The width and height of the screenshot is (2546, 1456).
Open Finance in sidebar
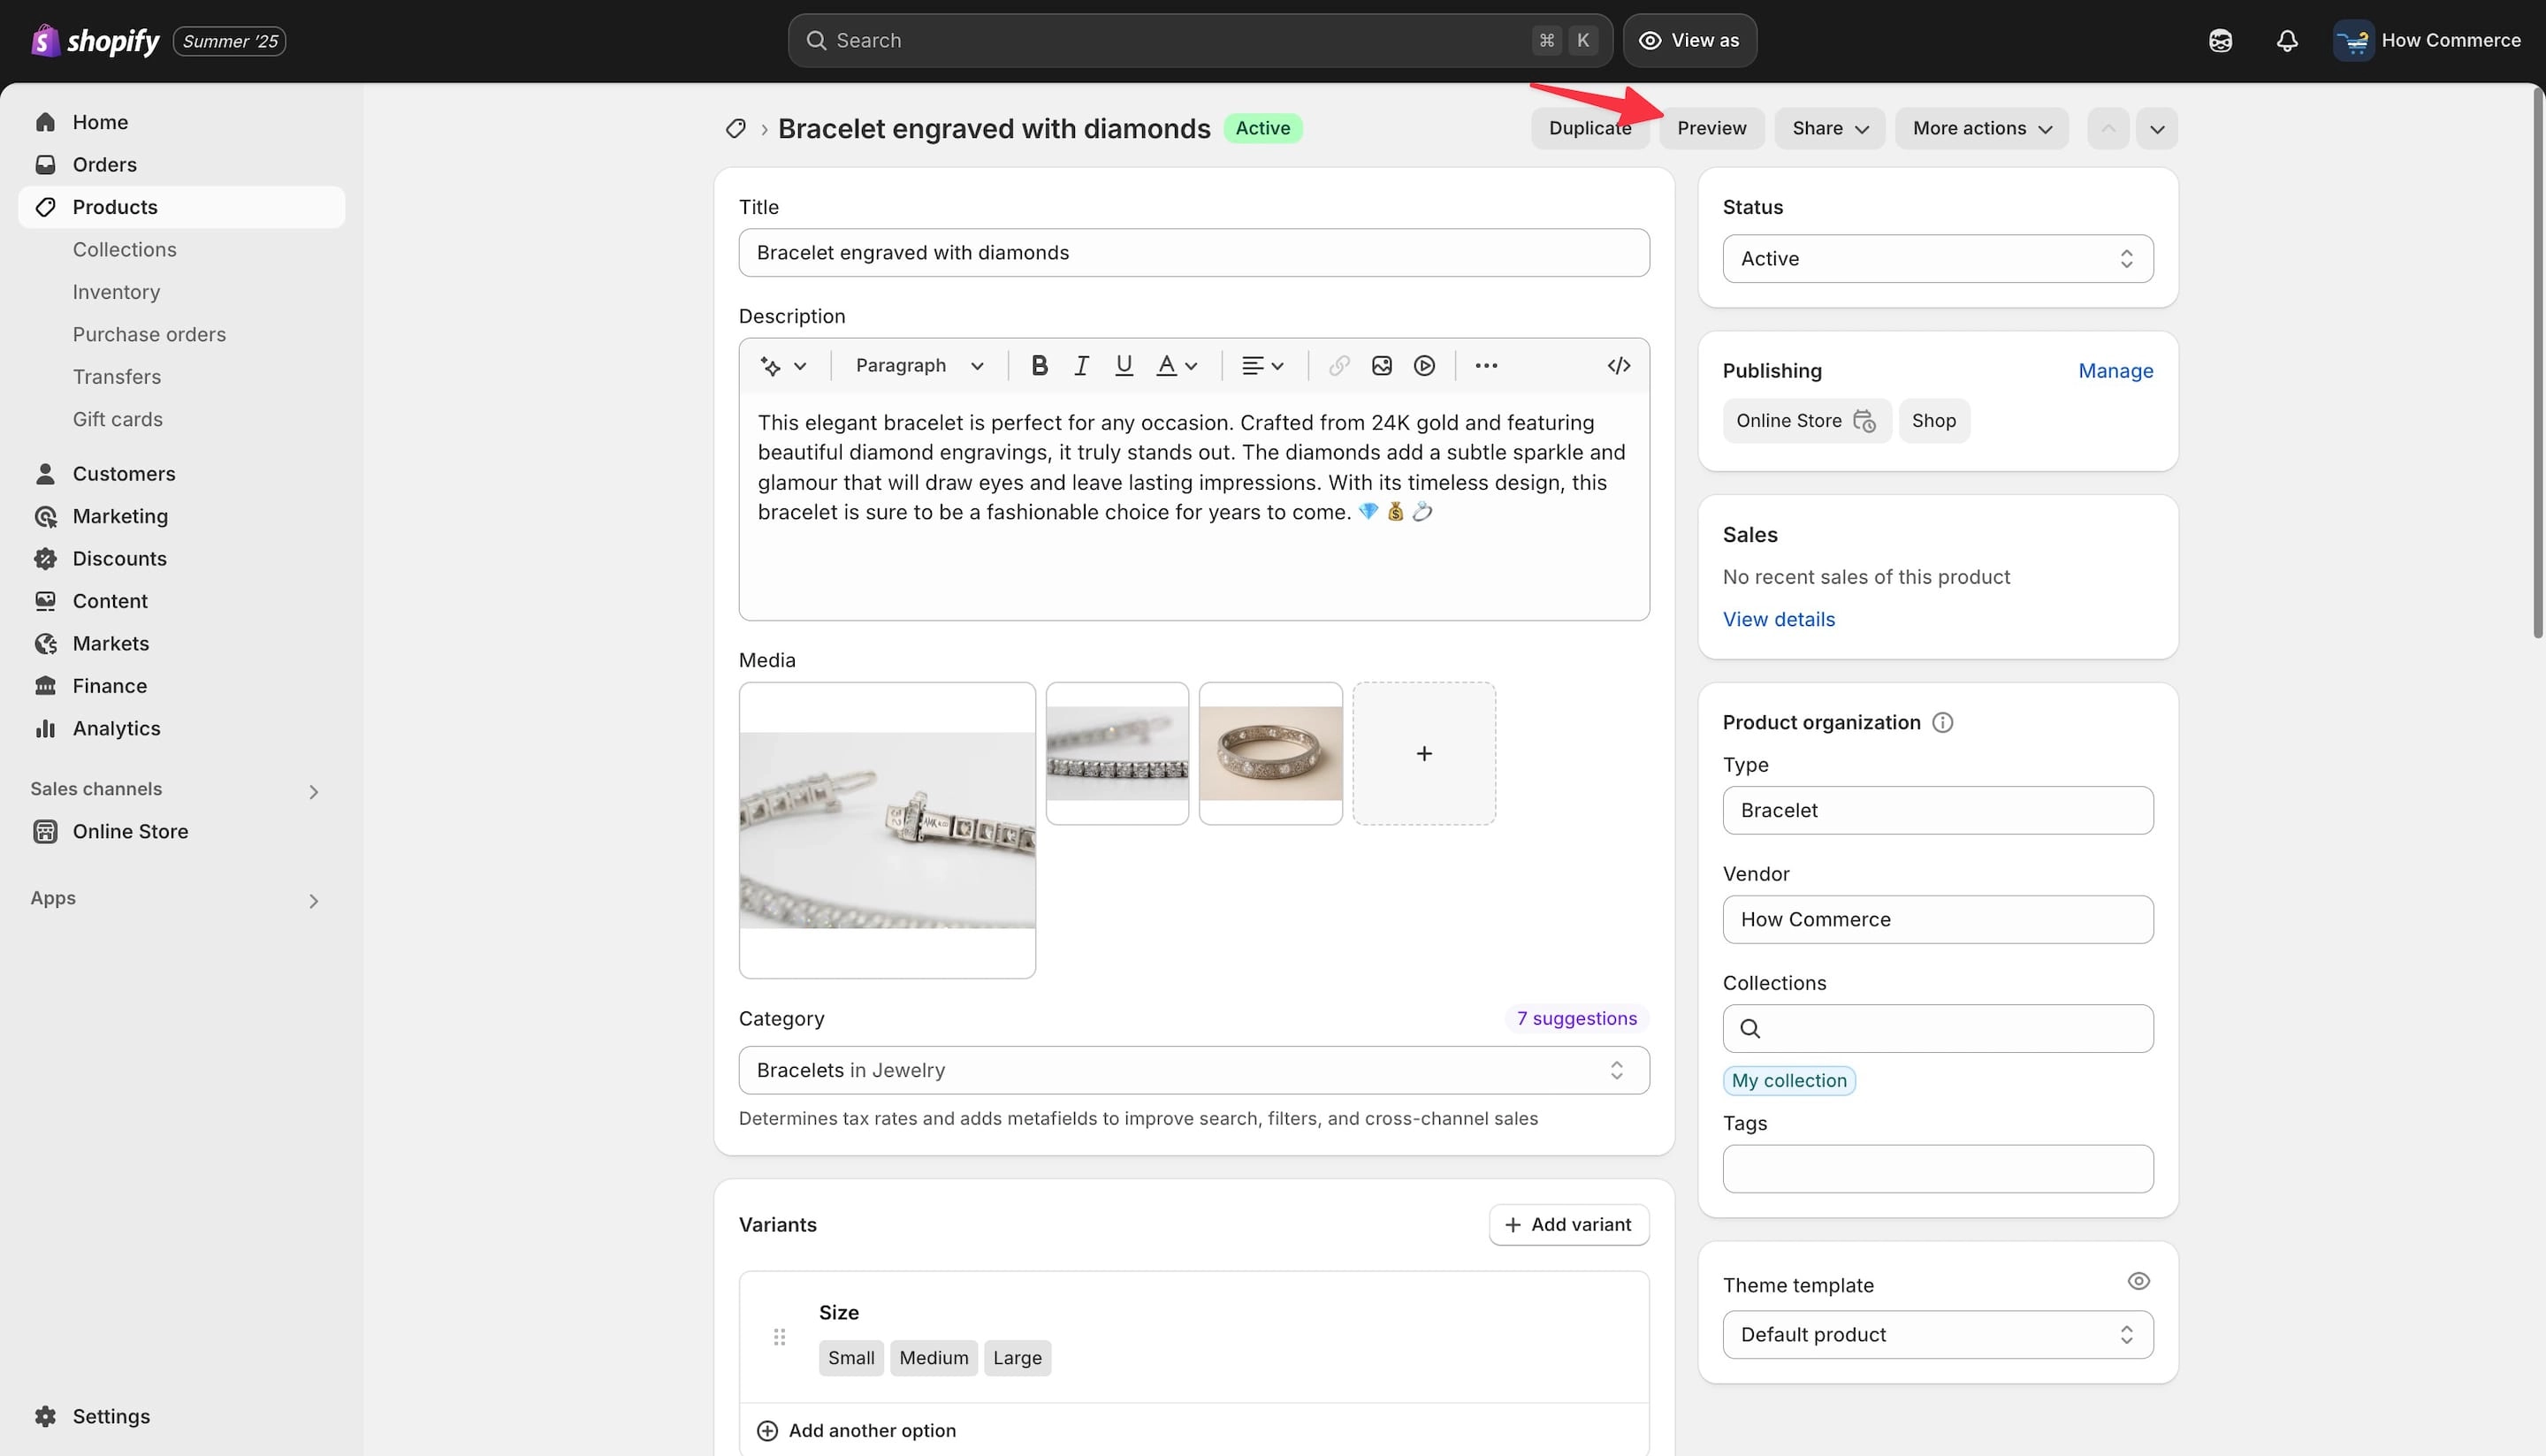pyautogui.click(x=181, y=686)
